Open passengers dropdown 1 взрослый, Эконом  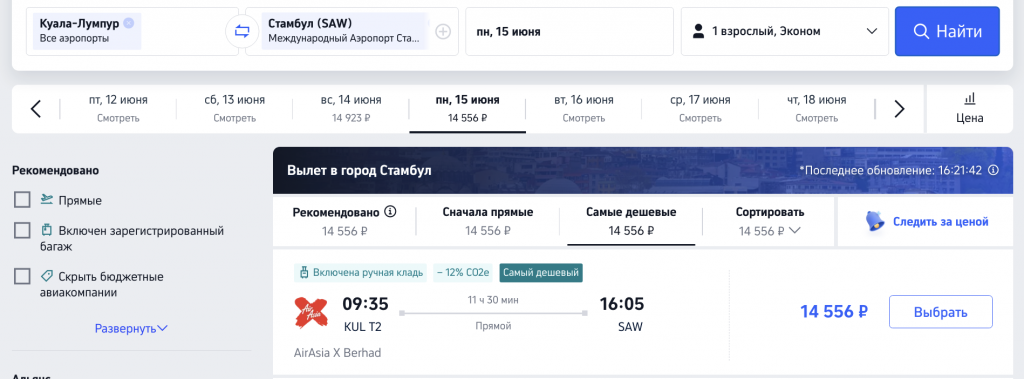click(784, 31)
